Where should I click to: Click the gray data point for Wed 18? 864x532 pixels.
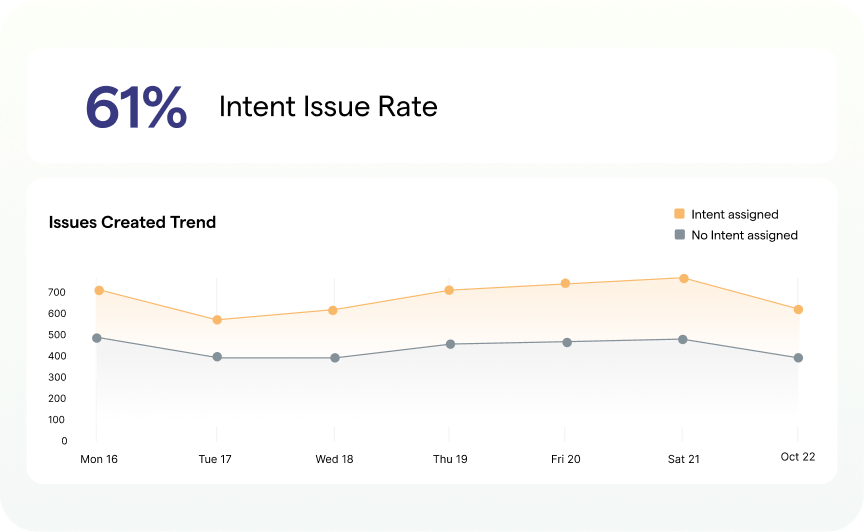pos(335,357)
